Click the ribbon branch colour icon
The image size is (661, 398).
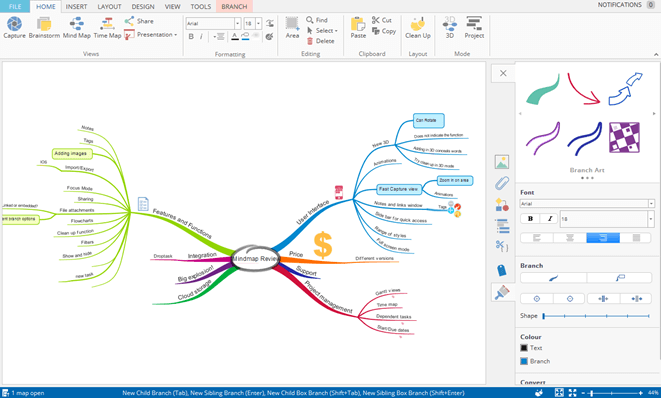coord(245,37)
